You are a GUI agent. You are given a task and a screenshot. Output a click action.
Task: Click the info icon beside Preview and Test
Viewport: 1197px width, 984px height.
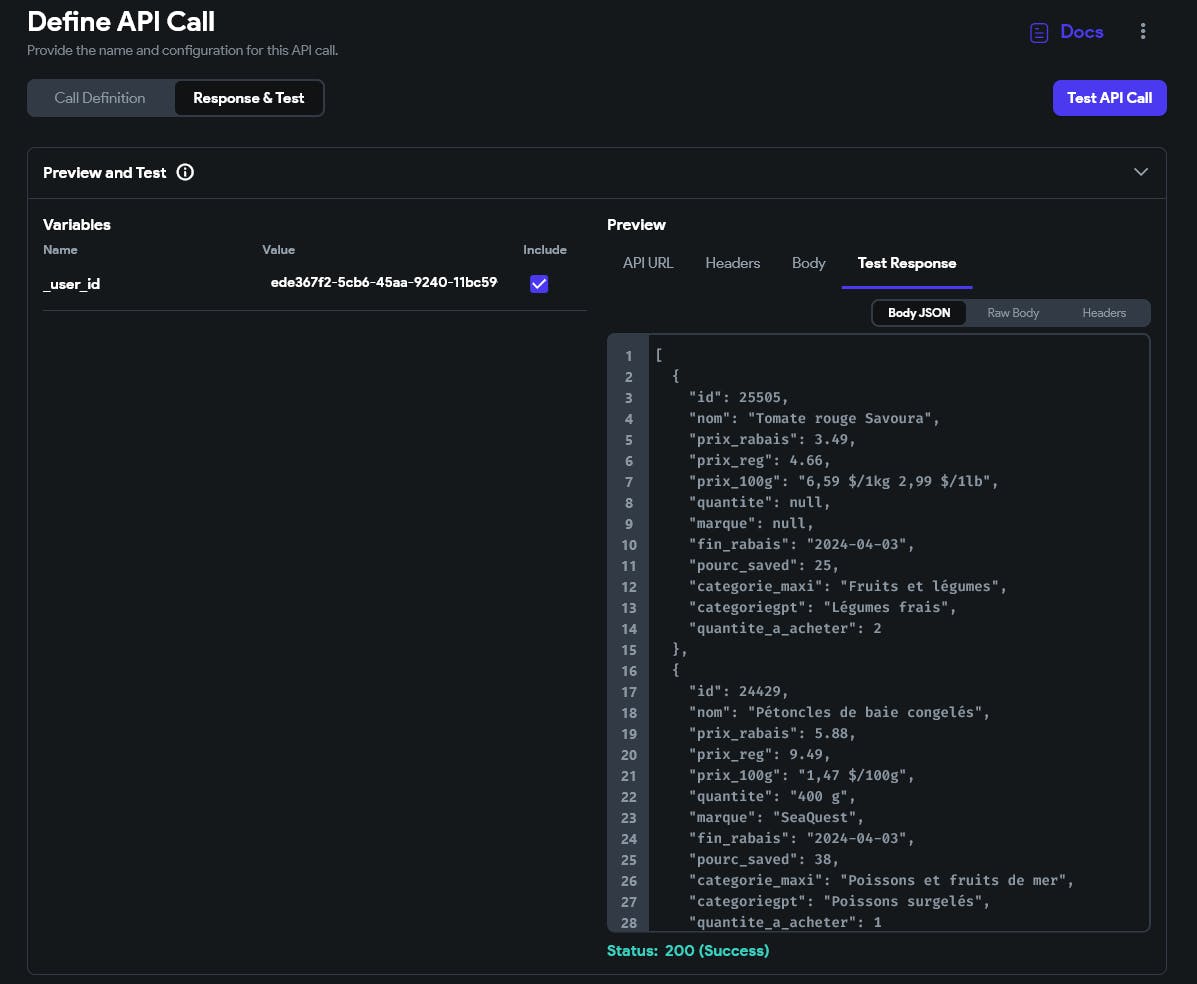(185, 172)
